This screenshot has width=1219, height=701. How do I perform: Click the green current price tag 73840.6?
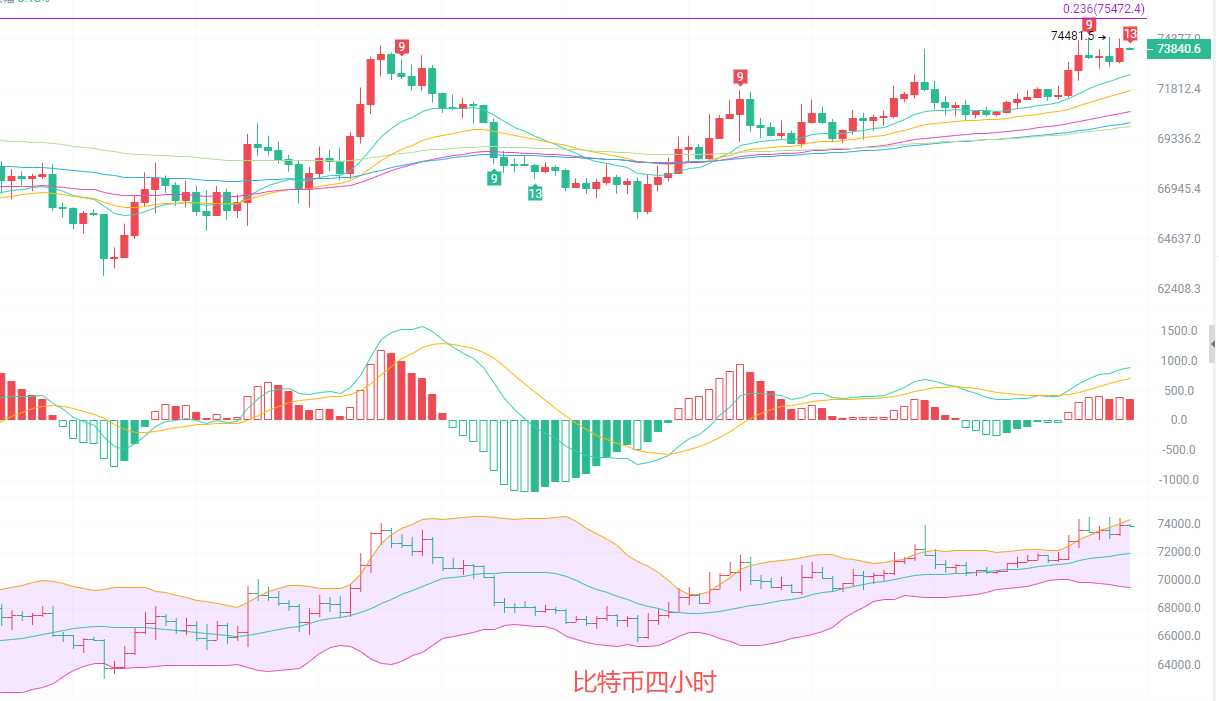click(x=1178, y=48)
